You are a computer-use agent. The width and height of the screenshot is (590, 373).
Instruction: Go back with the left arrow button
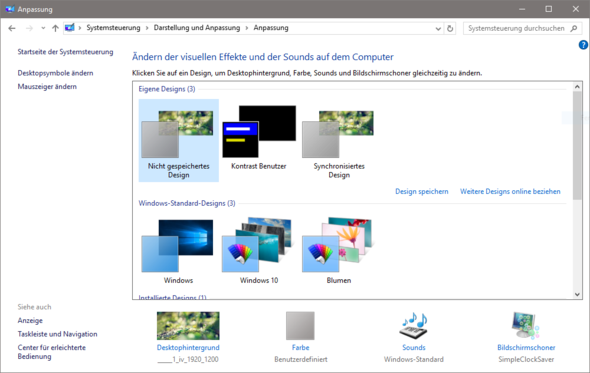[12, 28]
